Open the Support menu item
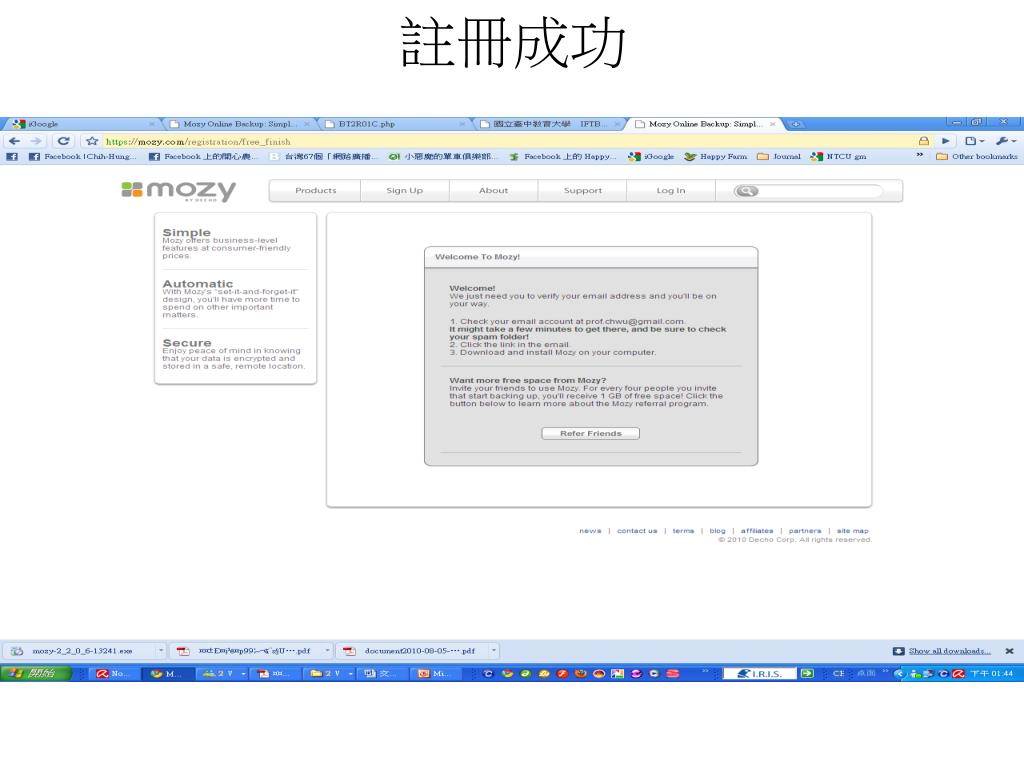The image size is (1024, 768). coord(583,191)
